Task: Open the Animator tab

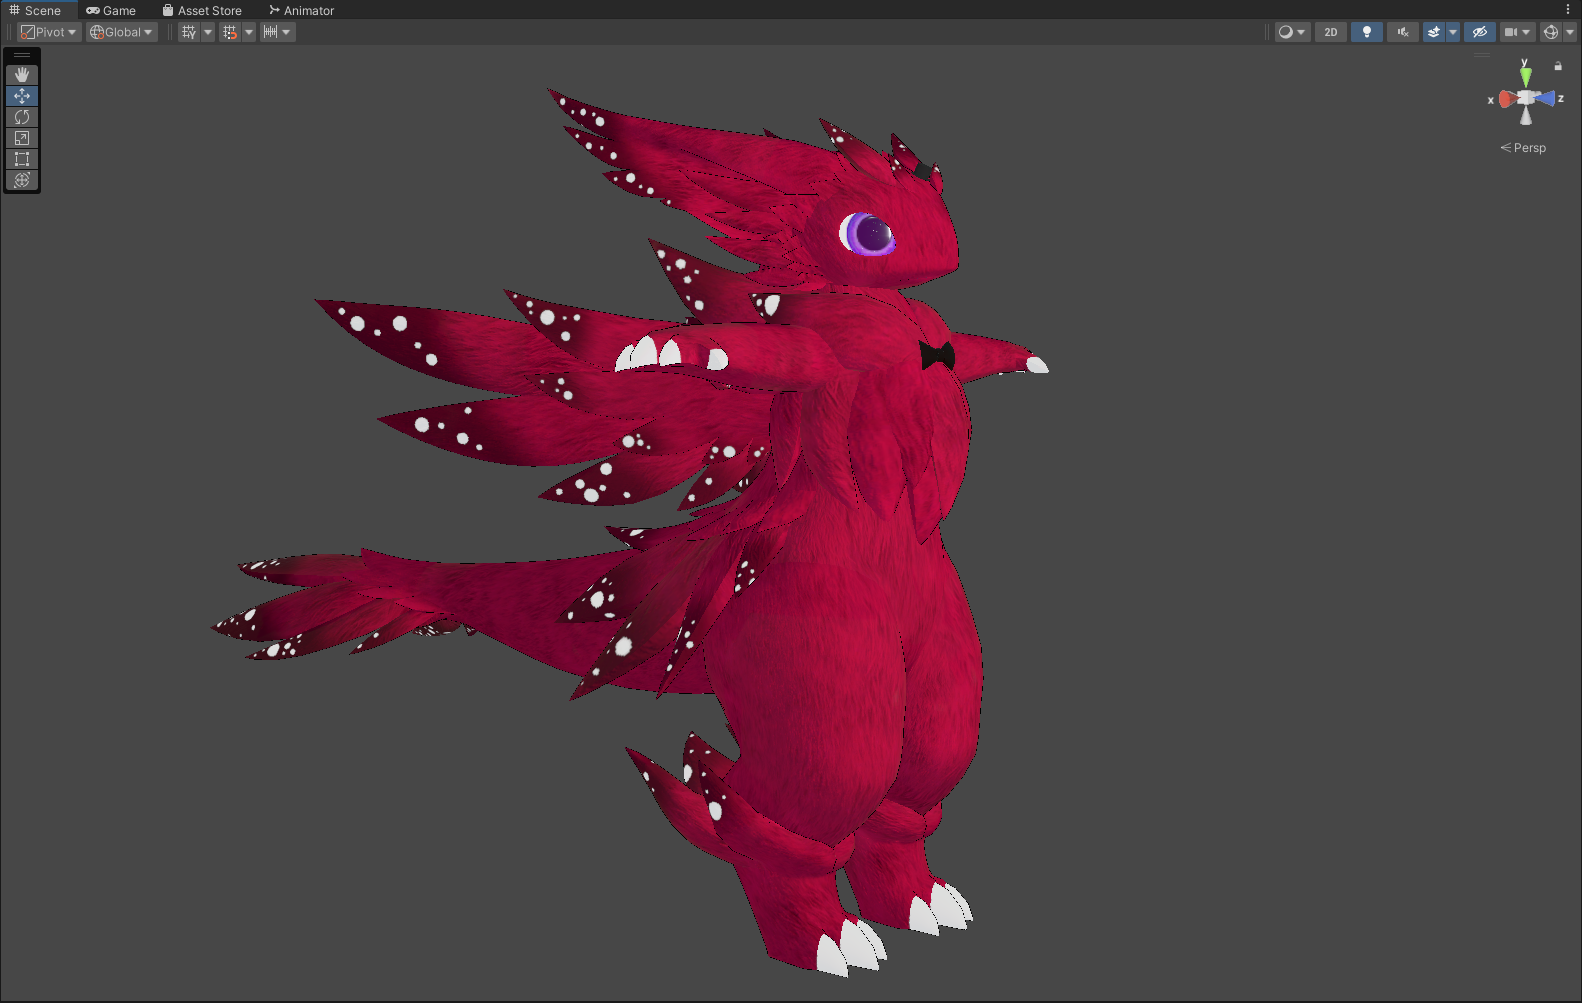Action: pos(301,10)
